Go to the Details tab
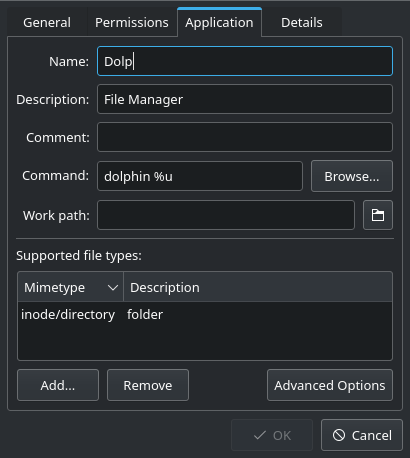410x458 pixels. [x=302, y=23]
